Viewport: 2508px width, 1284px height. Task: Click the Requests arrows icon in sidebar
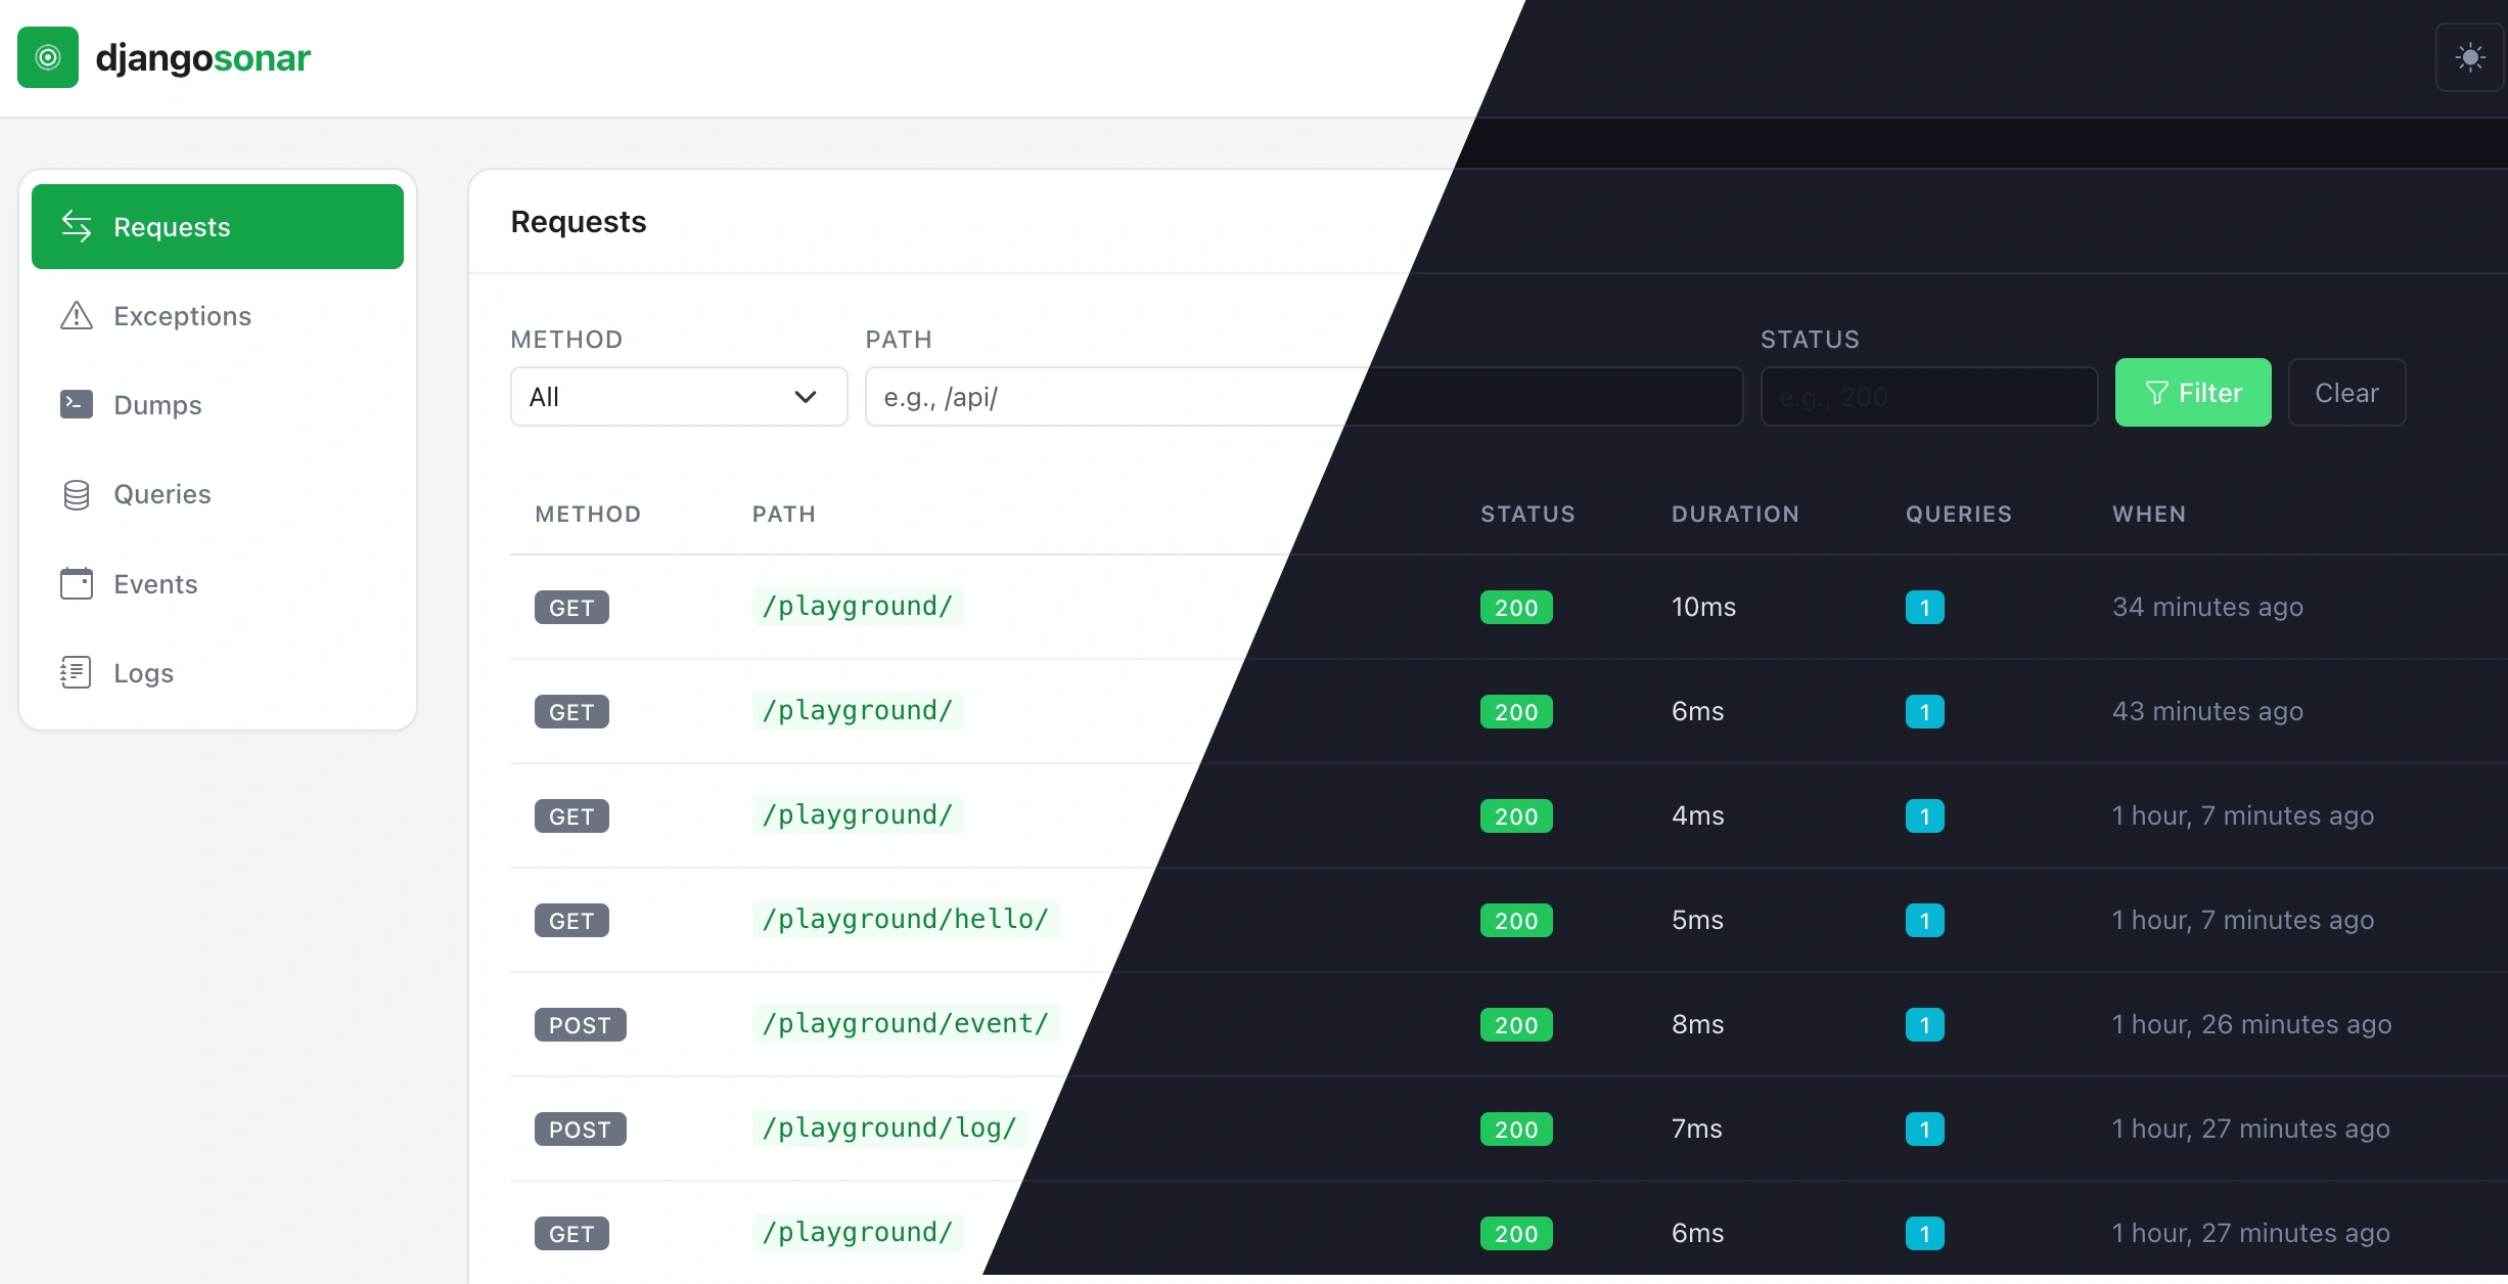[x=76, y=226]
